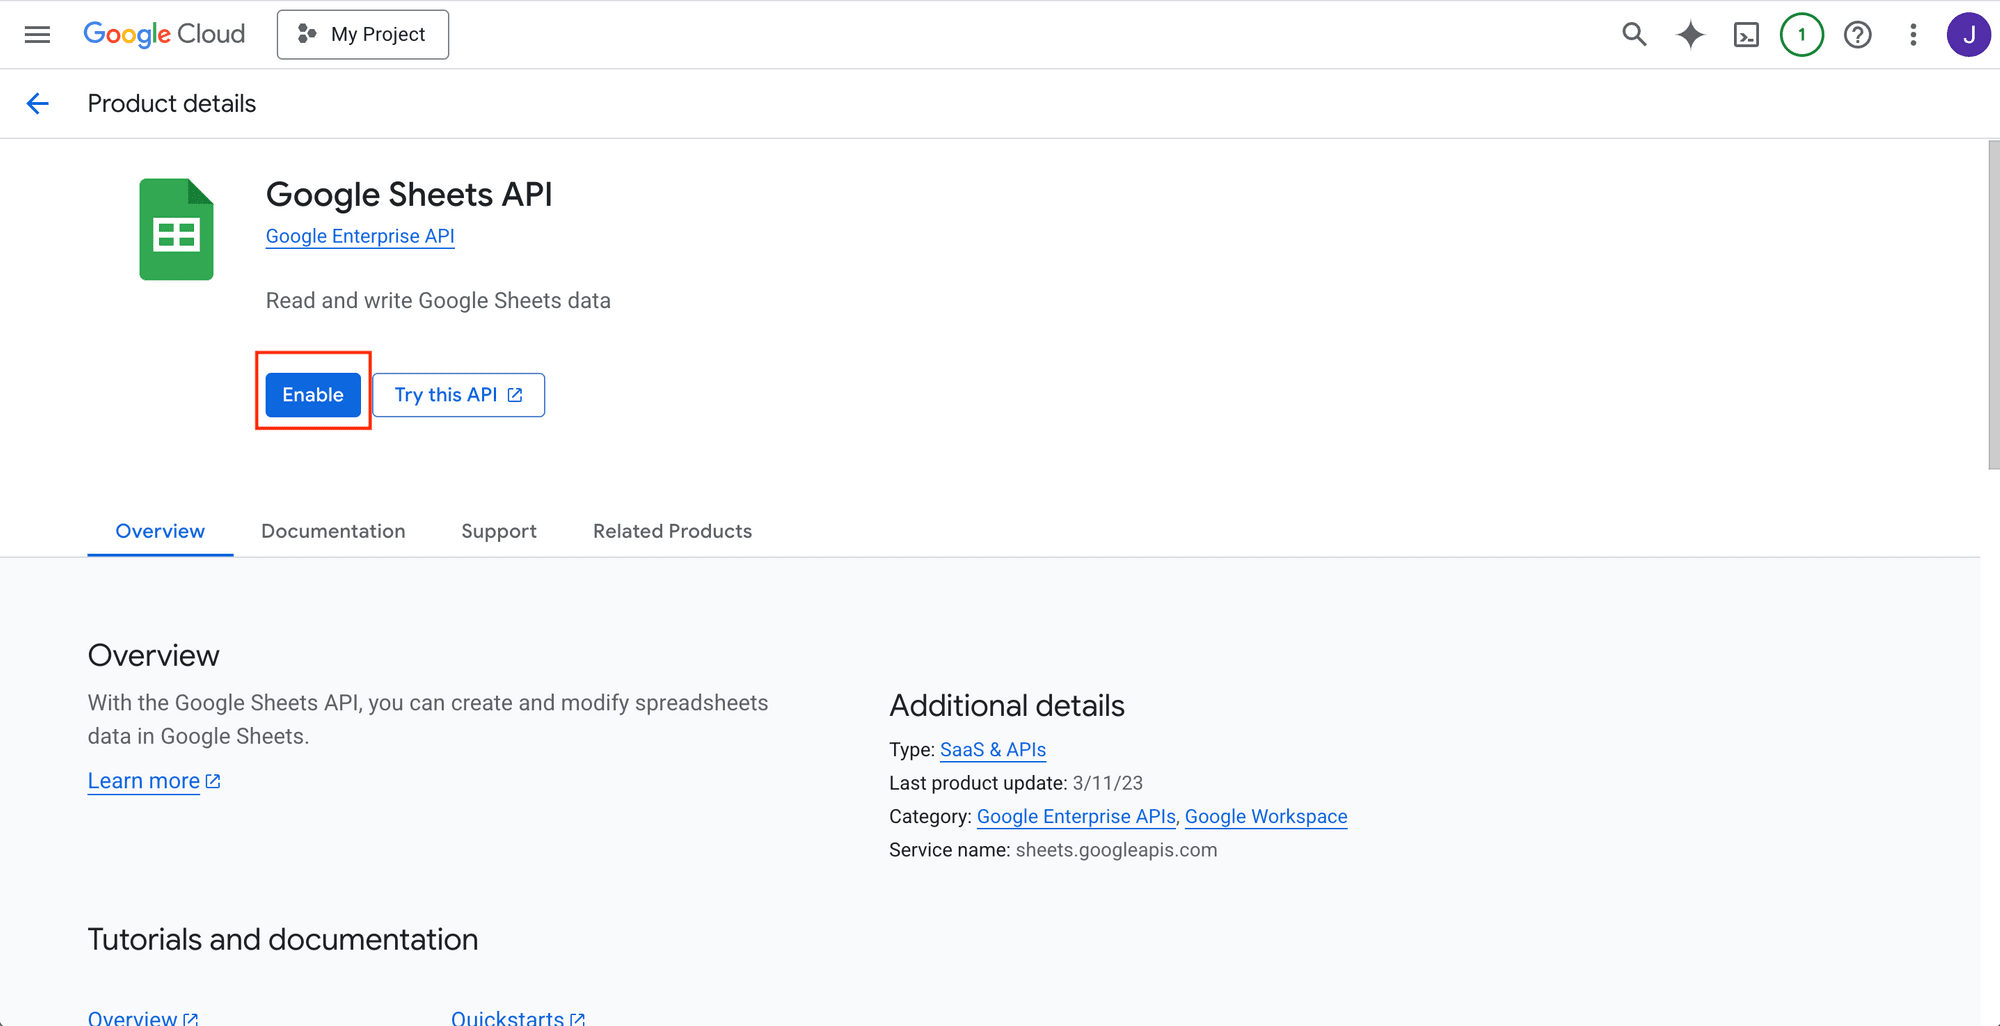Click the Enable button

313,395
